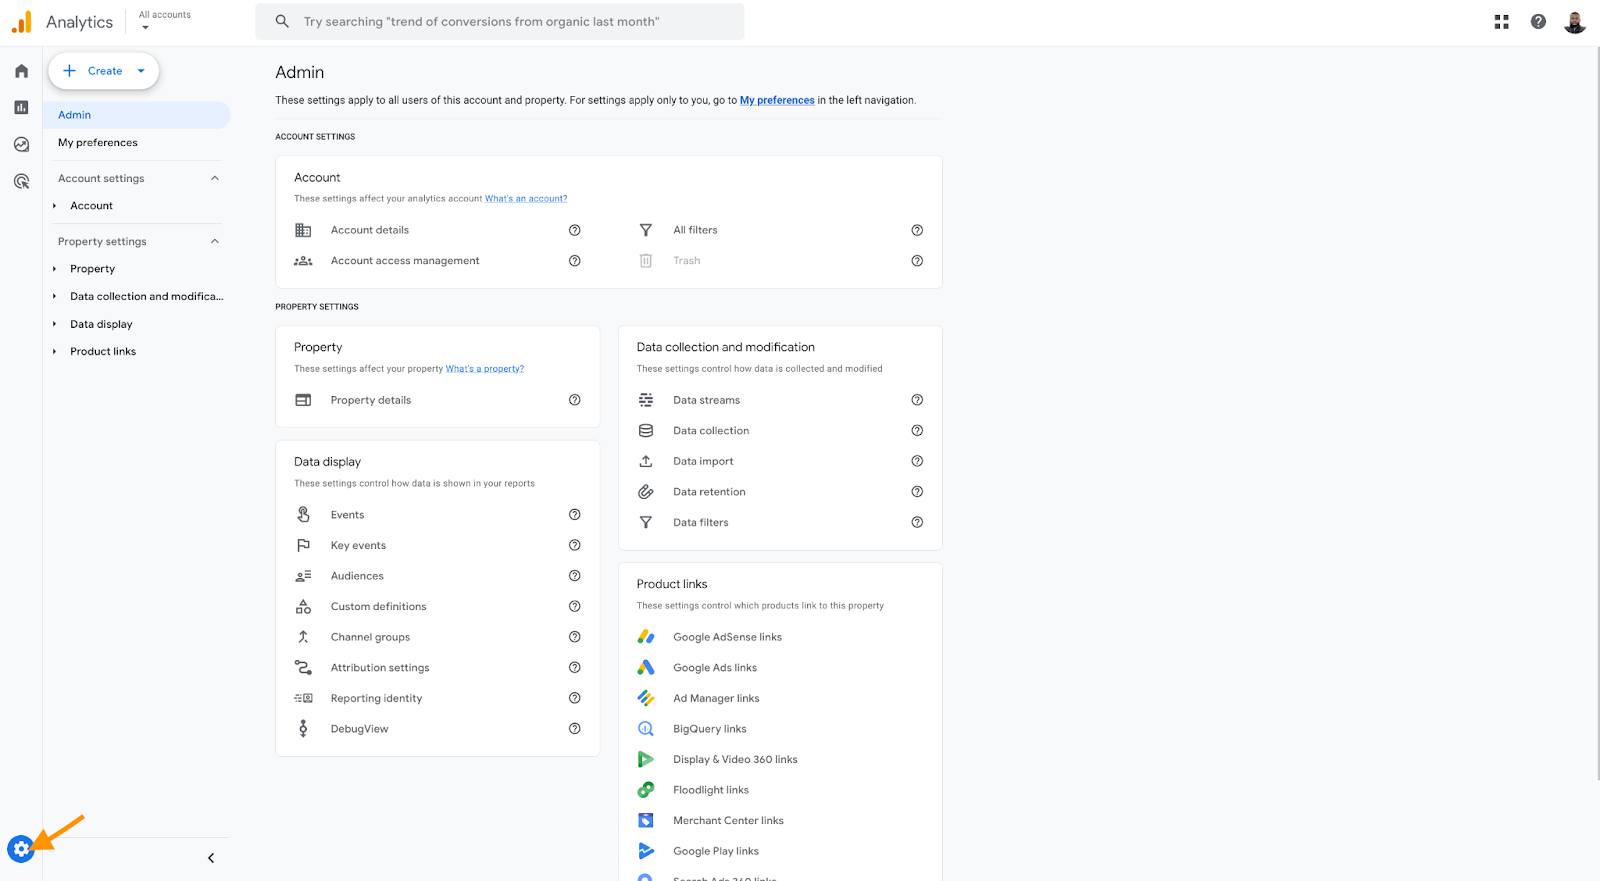The width and height of the screenshot is (1600, 881).
Task: Open the Data filters setting
Action: pos(701,523)
